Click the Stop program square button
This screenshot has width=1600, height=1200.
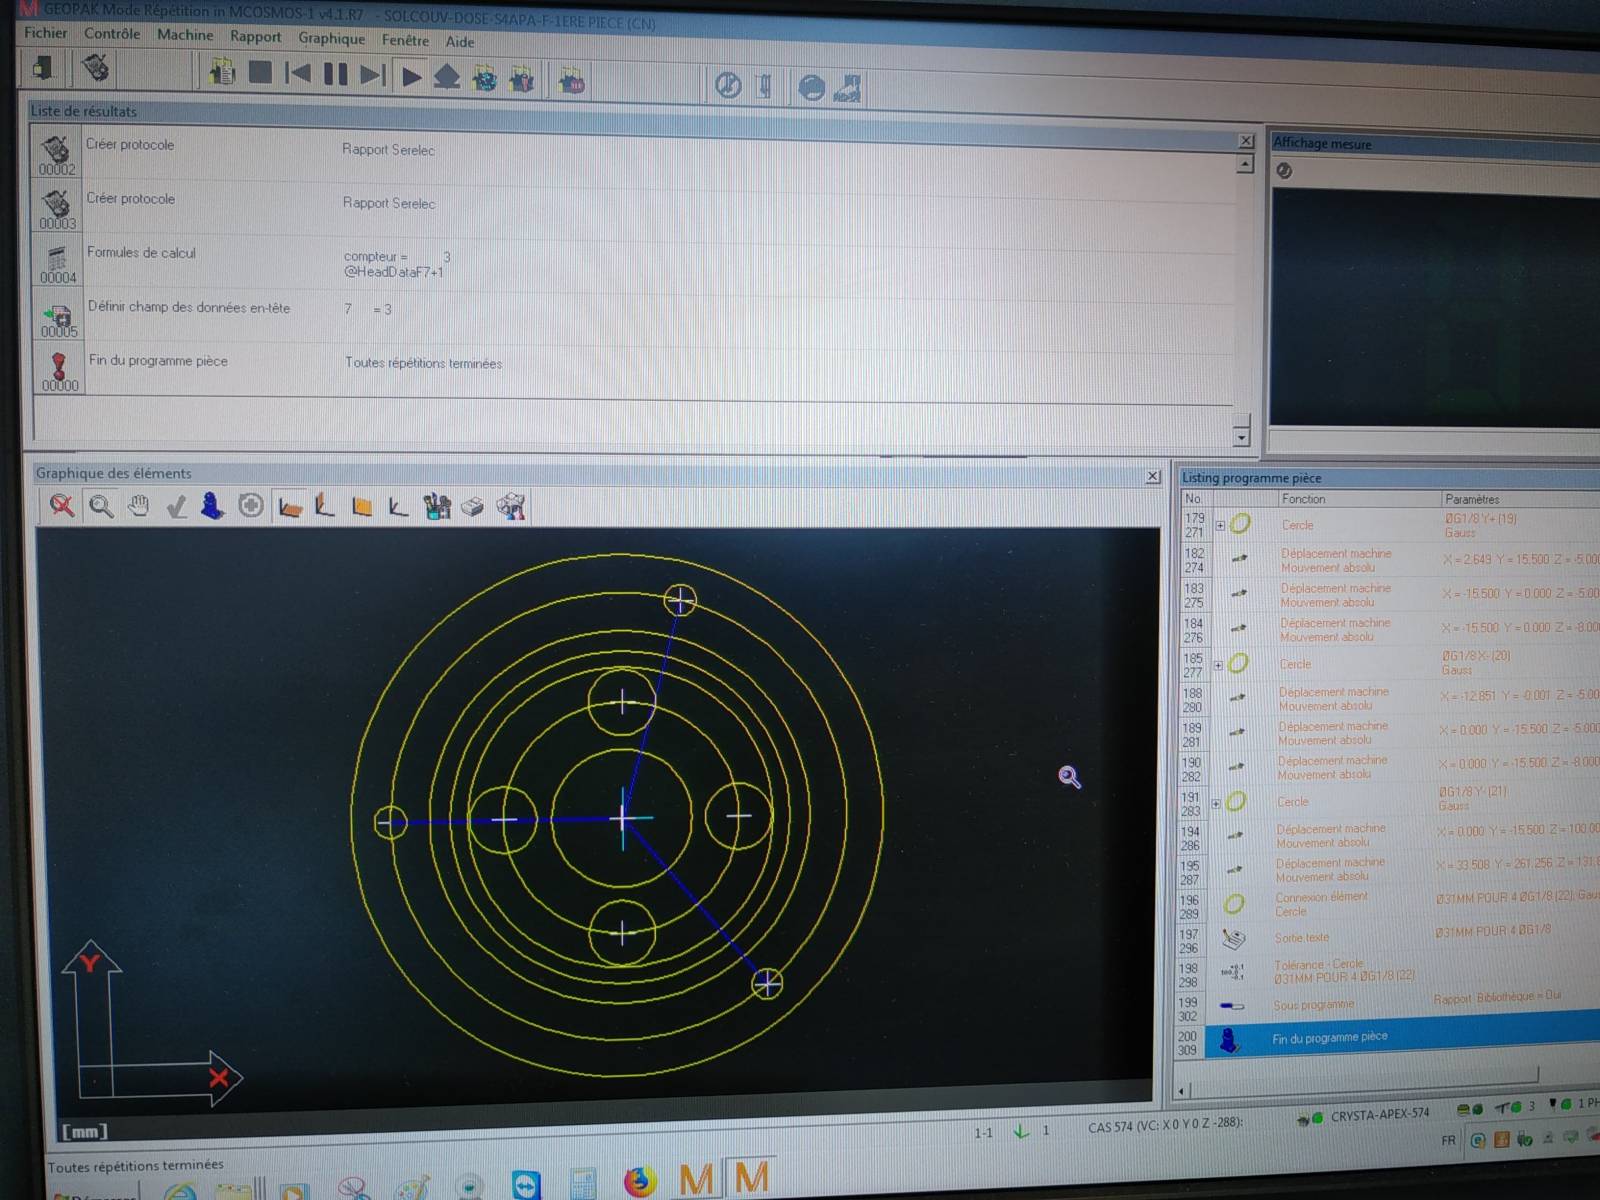point(260,72)
